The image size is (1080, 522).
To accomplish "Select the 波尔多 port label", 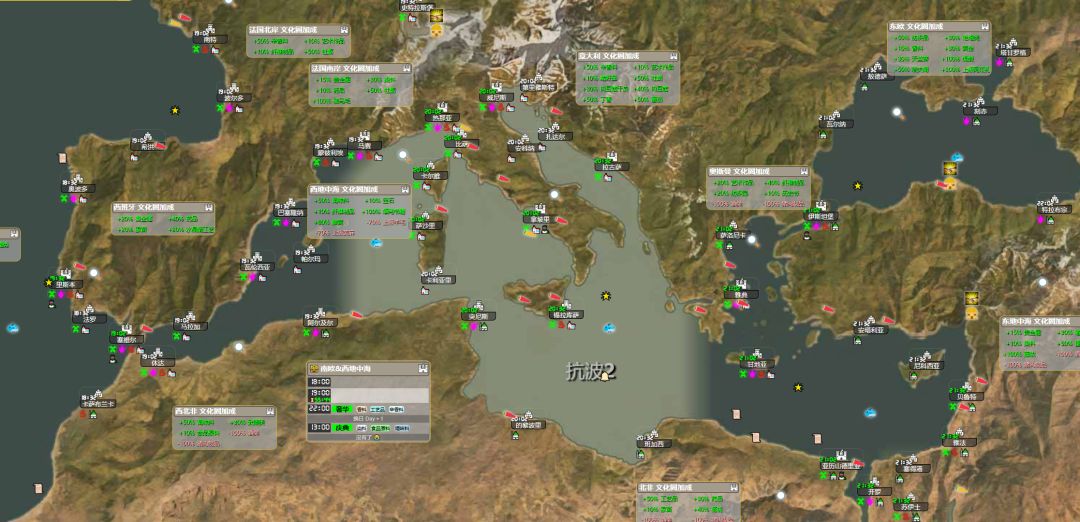I will (234, 98).
